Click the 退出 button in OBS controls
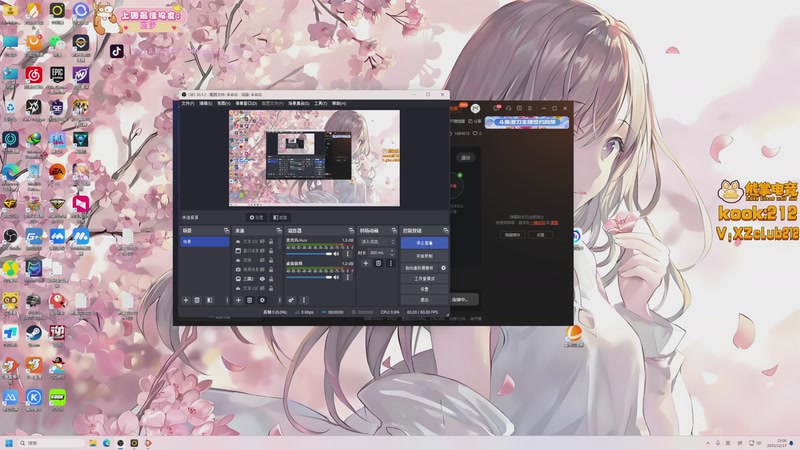The width and height of the screenshot is (800, 450). (x=424, y=299)
